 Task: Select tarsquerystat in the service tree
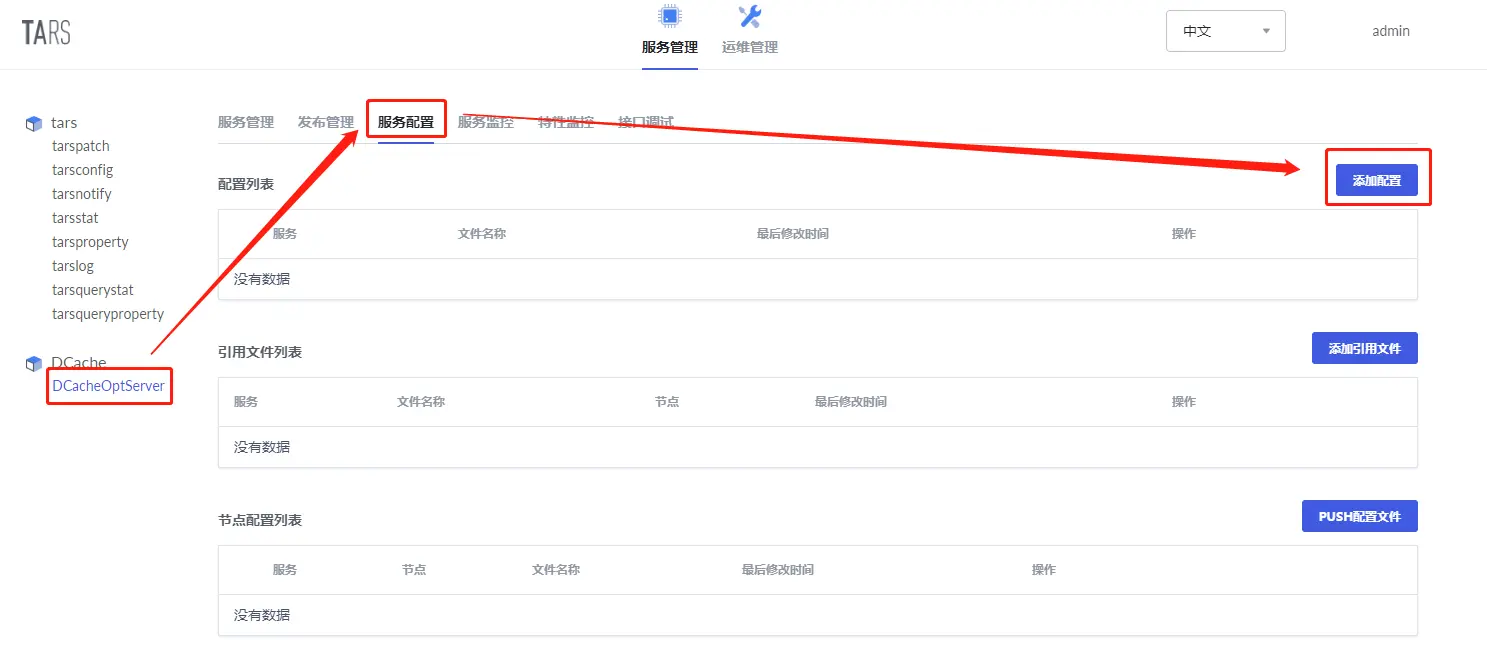[x=92, y=290]
